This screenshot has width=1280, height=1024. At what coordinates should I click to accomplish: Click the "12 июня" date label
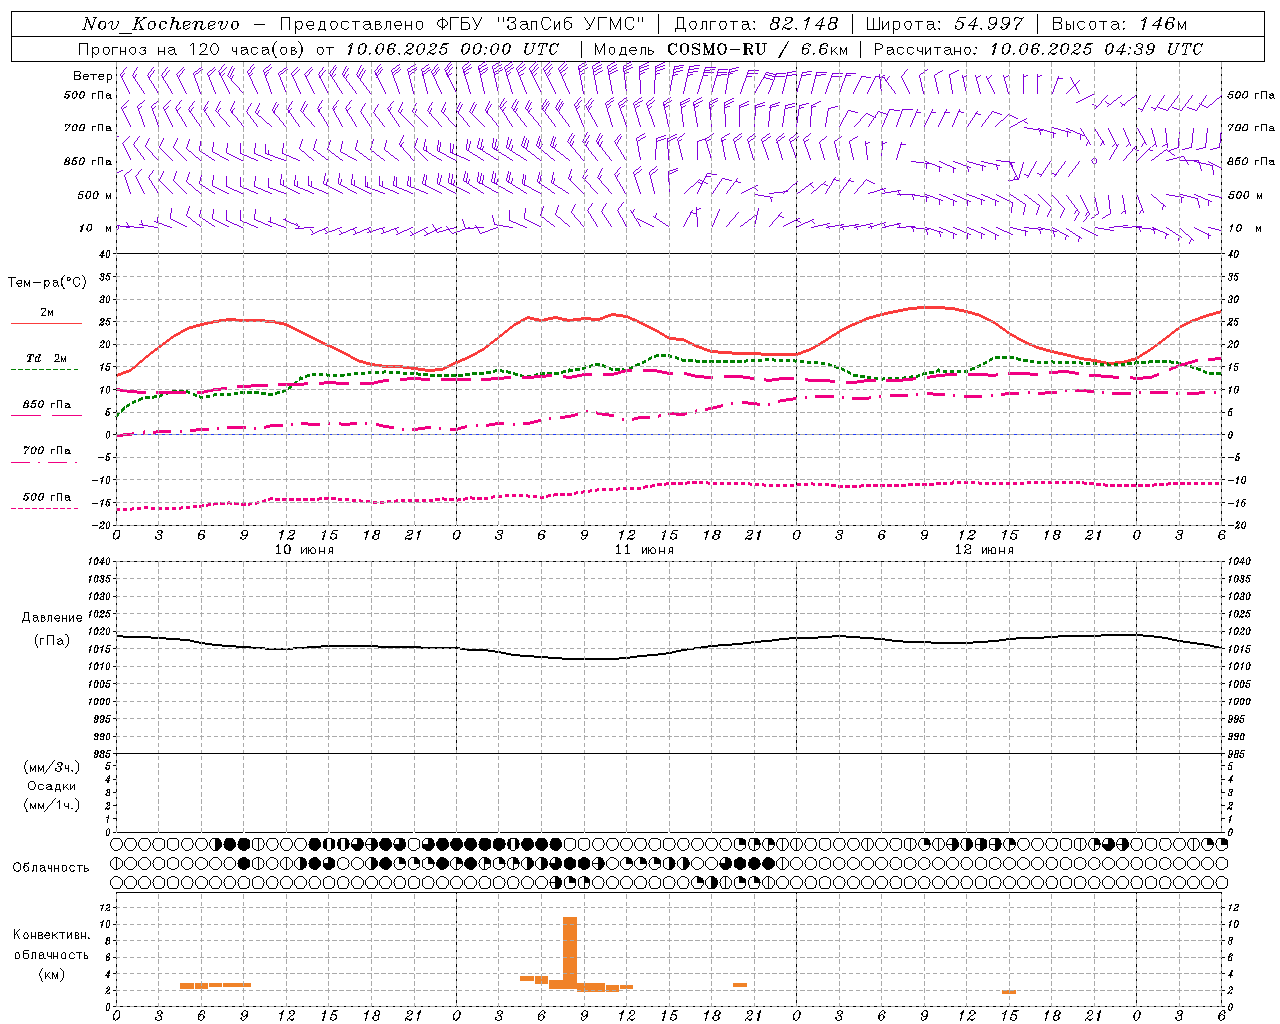(x=984, y=550)
